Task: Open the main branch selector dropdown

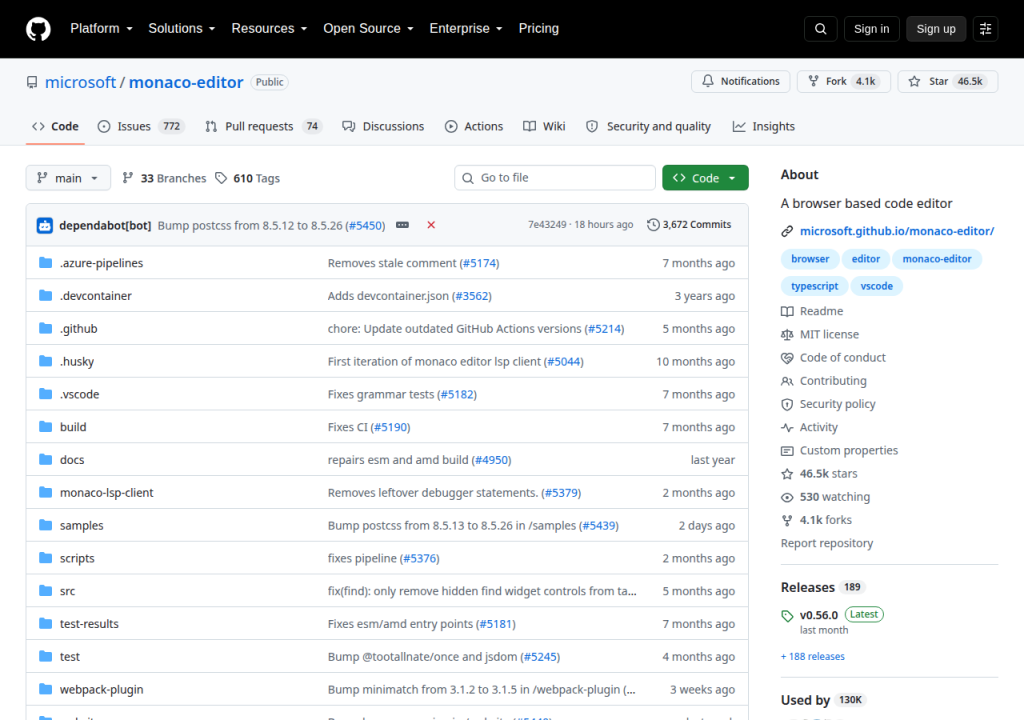Action: pos(68,178)
